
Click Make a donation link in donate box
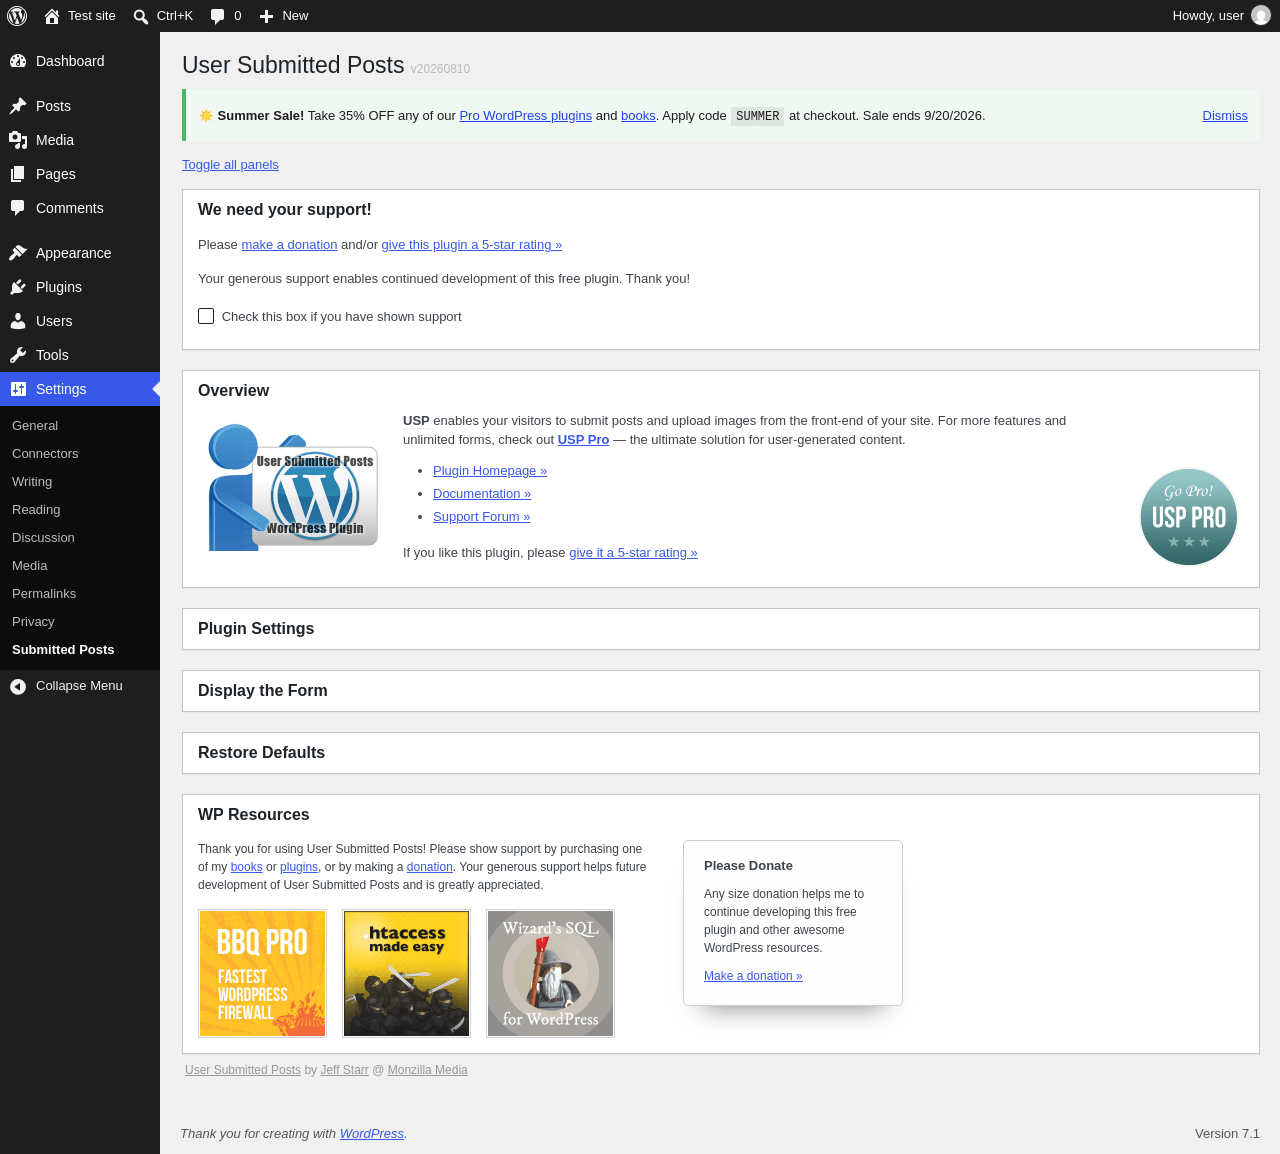click(753, 976)
